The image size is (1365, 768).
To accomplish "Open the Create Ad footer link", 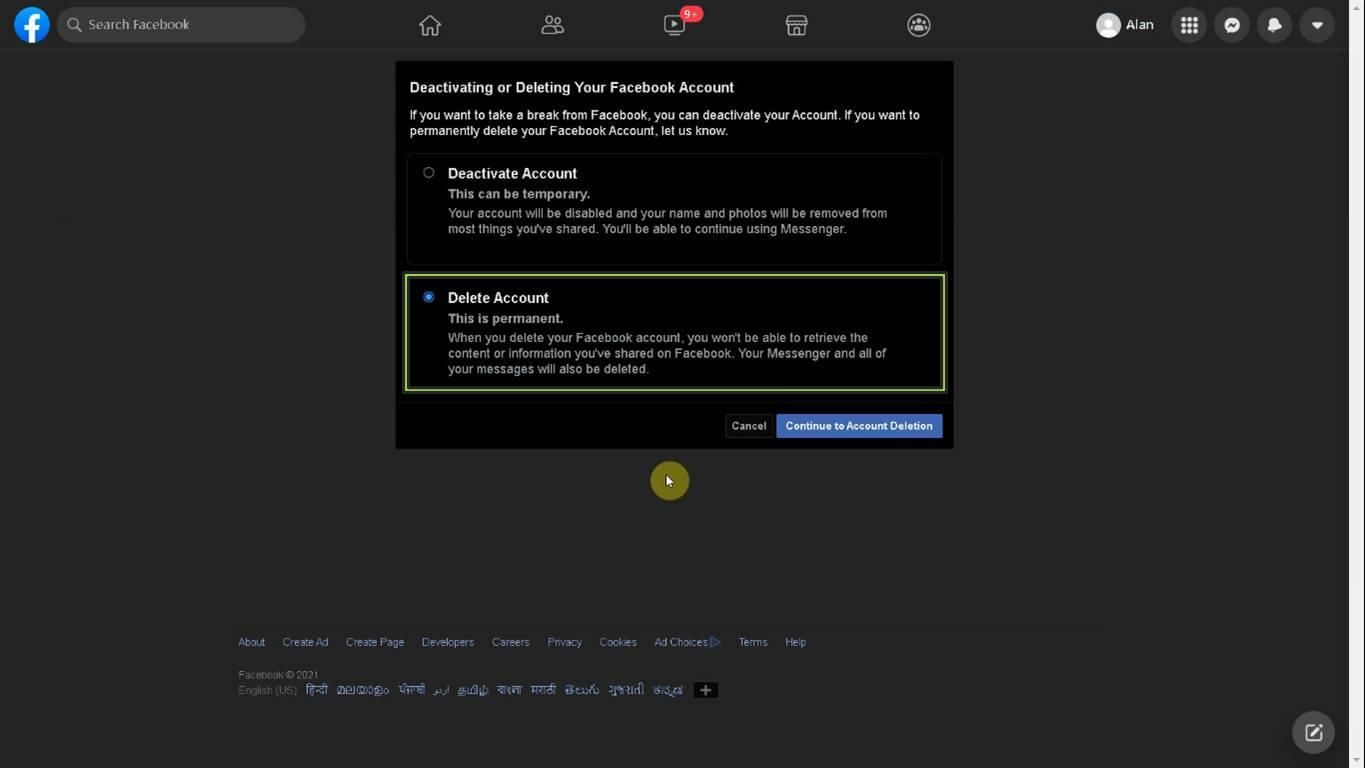I will (x=305, y=642).
